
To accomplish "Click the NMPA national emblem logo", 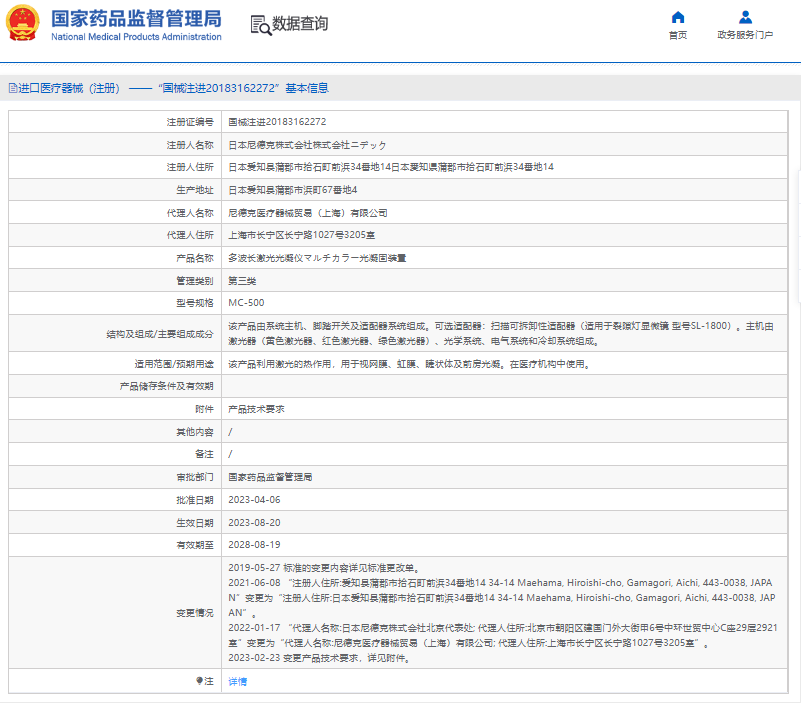I will tap(24, 24).
